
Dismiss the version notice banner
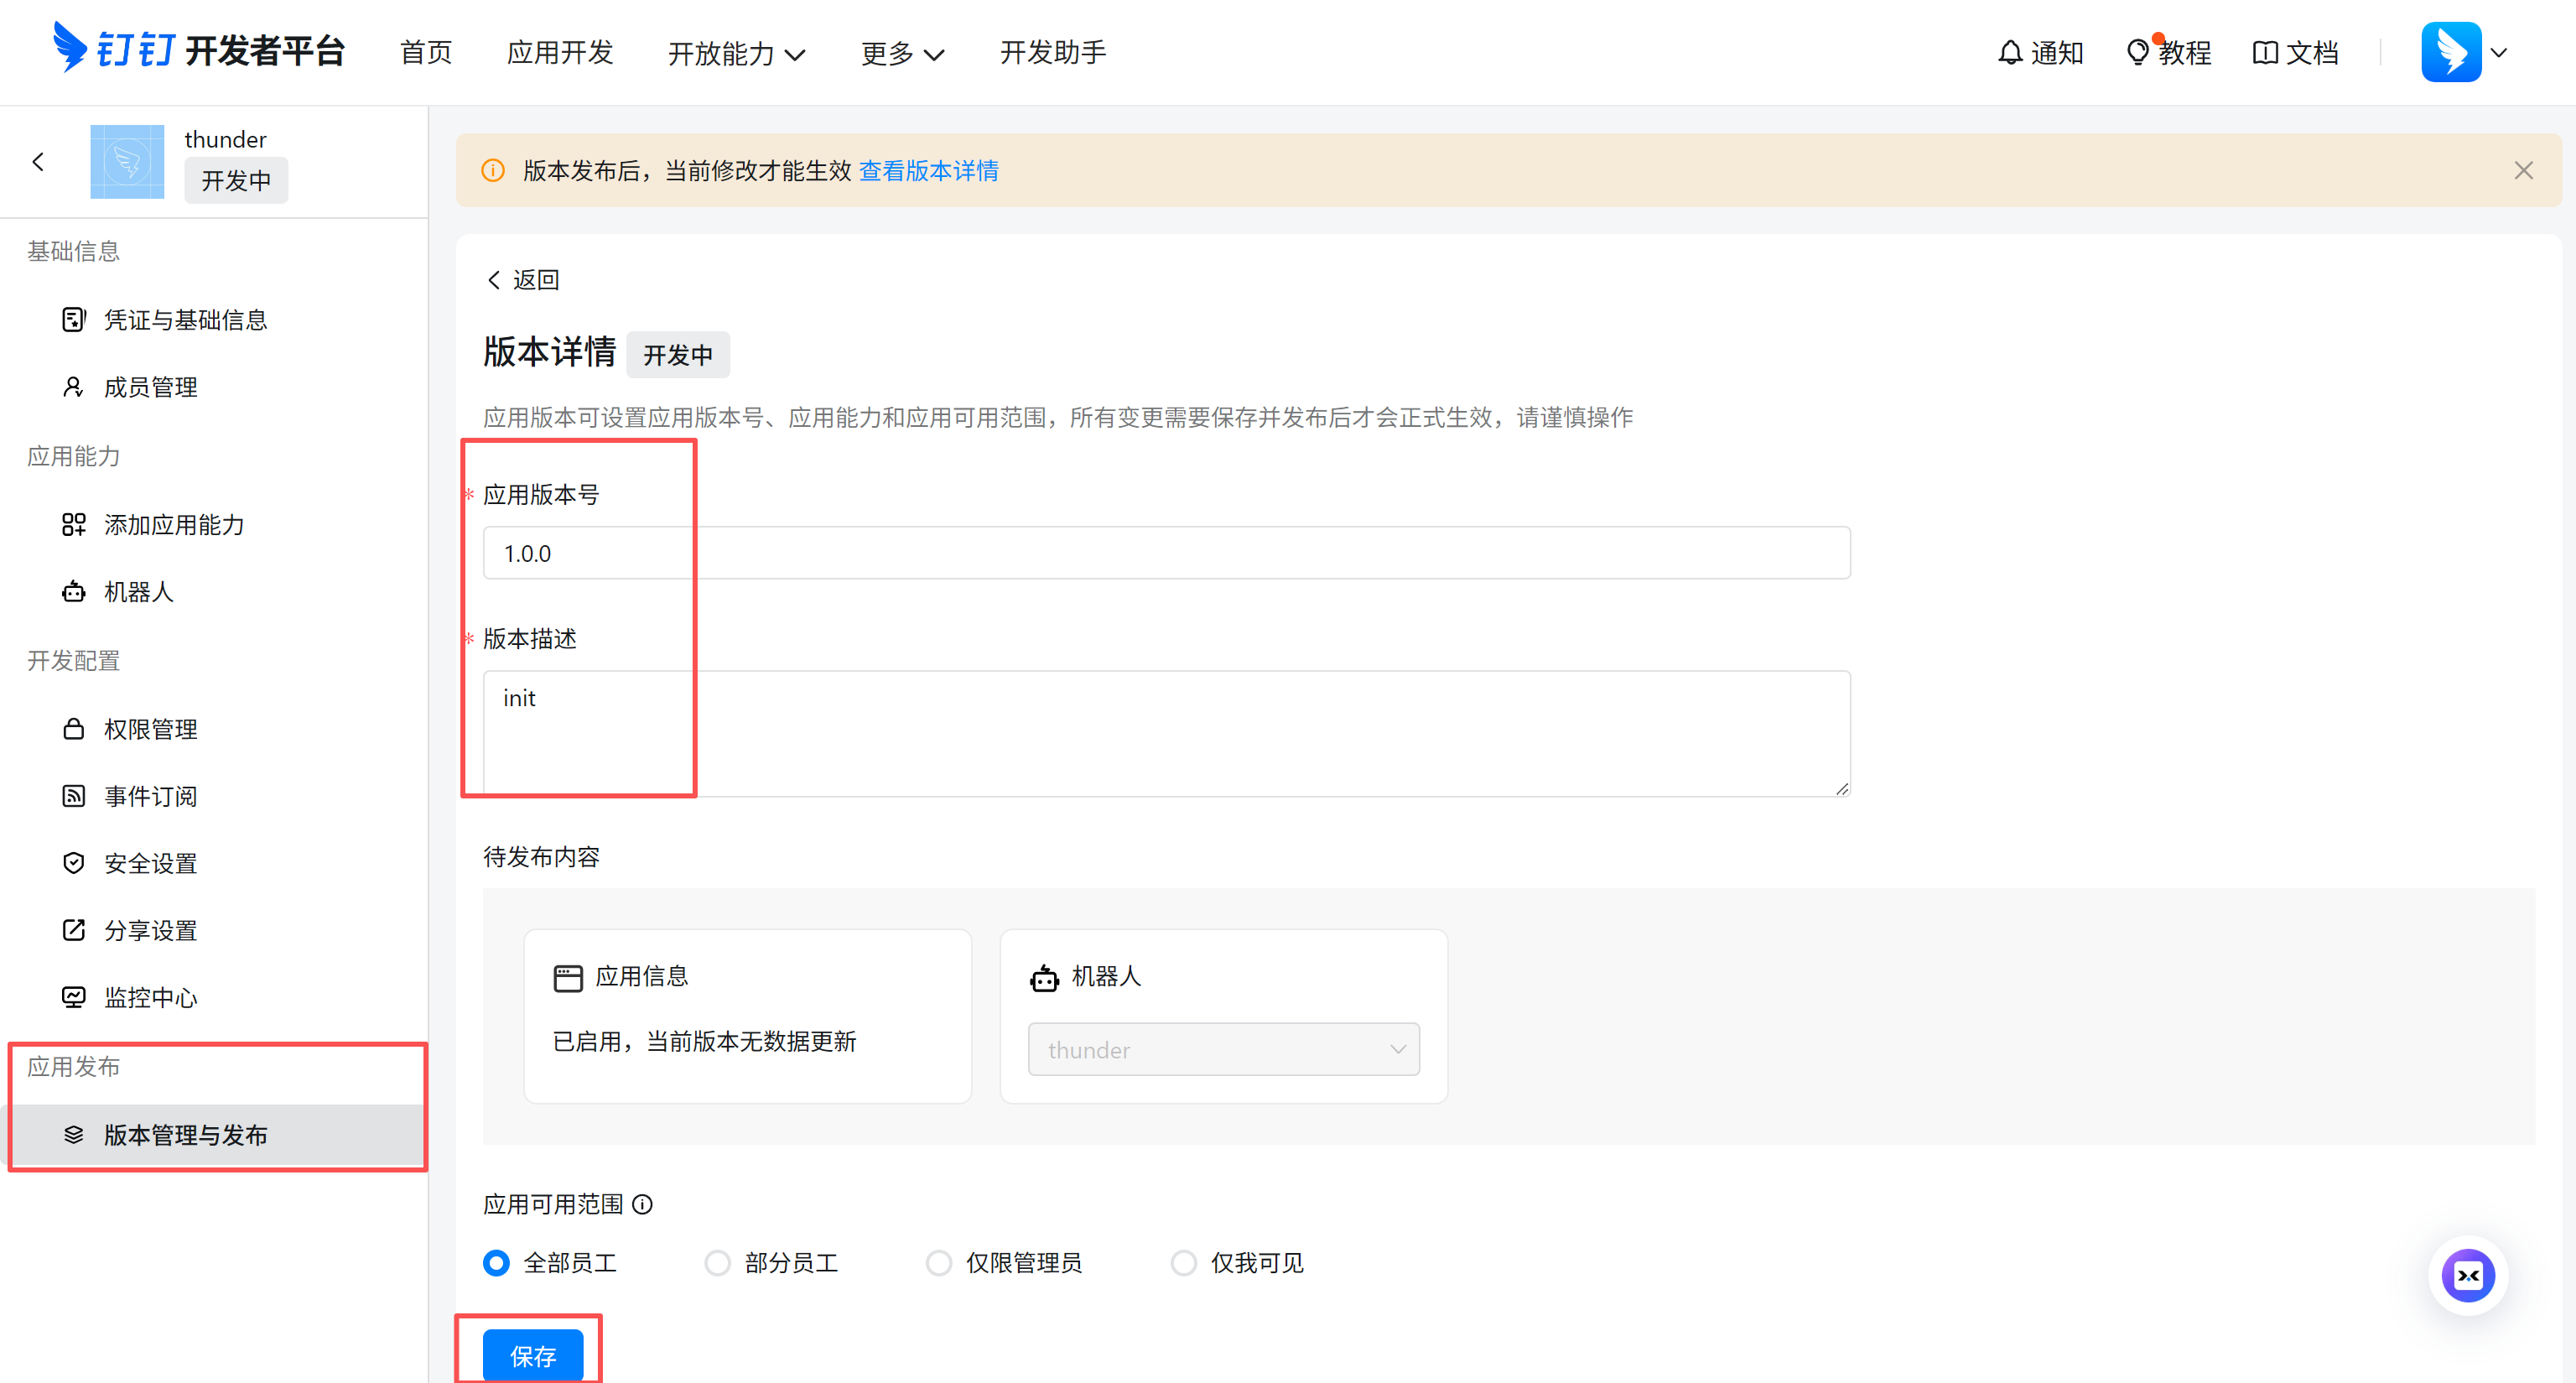pyautogui.click(x=2523, y=171)
